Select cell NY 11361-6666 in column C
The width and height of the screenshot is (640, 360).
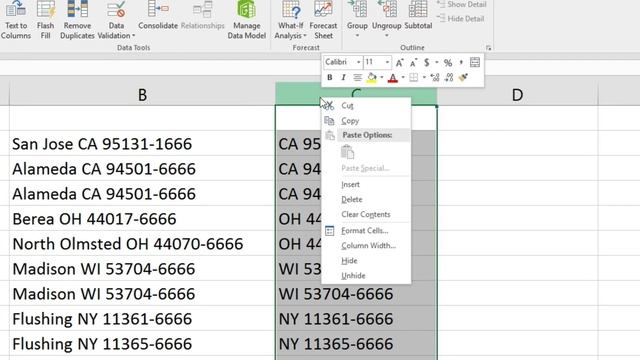(356, 319)
